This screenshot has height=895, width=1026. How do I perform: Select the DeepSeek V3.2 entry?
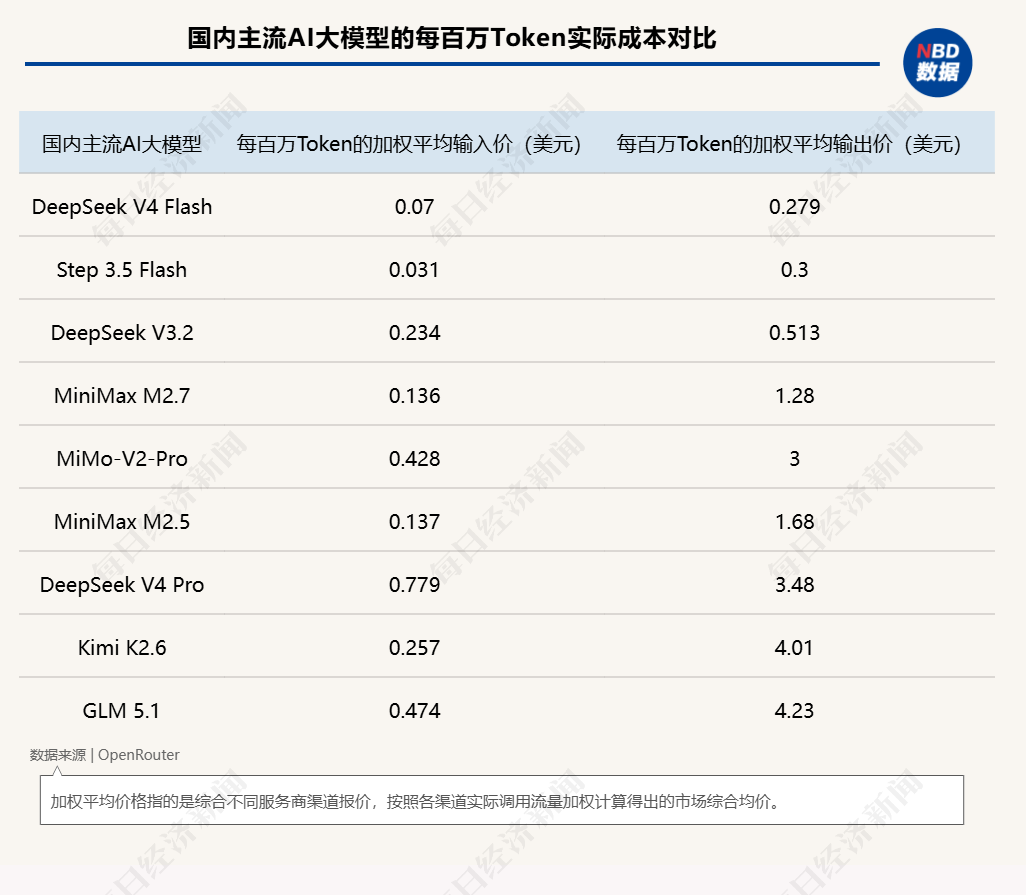tap(122, 333)
